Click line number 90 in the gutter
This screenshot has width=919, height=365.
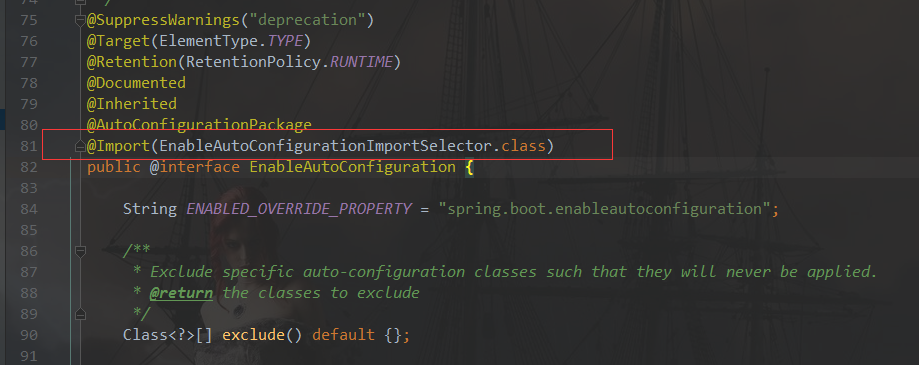29,335
